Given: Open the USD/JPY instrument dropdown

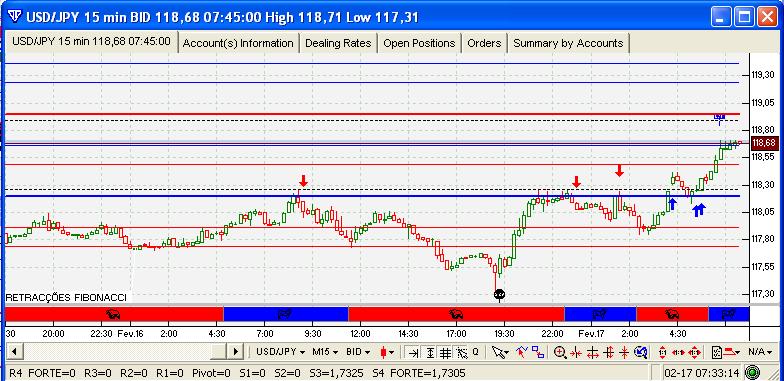Looking at the screenshot, I should pos(280,352).
